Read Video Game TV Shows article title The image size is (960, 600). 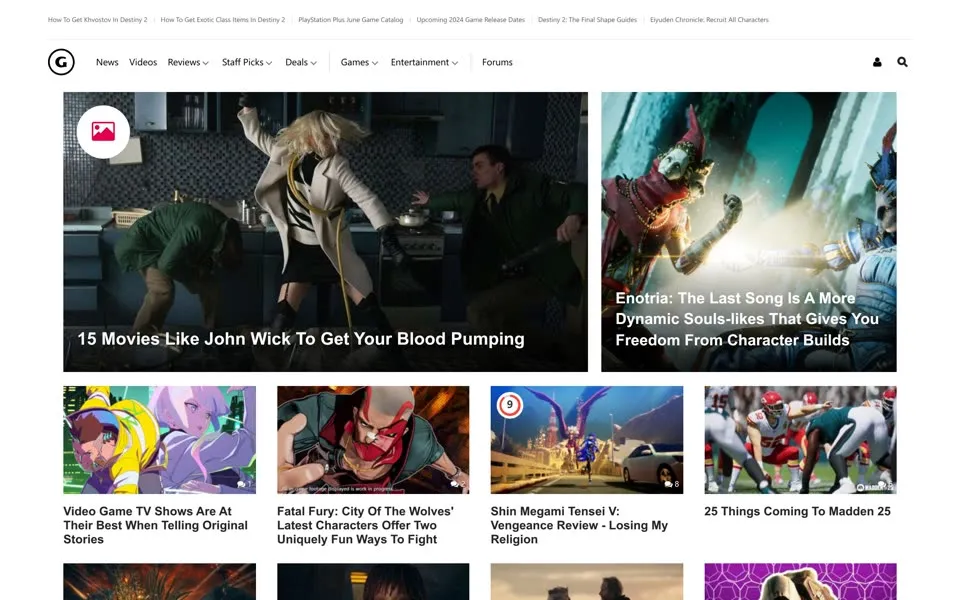pyautogui.click(x=156, y=525)
